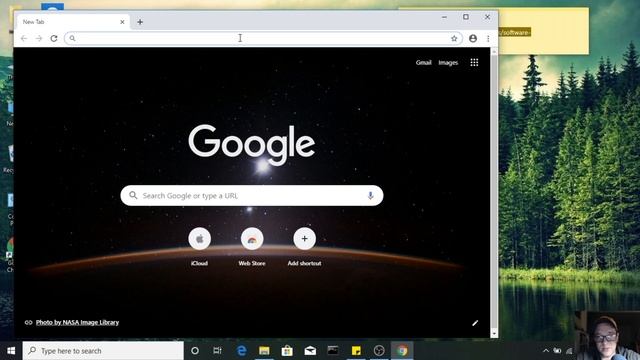This screenshot has height=360, width=640.
Task: Close the New Tab tab
Action: 122,22
